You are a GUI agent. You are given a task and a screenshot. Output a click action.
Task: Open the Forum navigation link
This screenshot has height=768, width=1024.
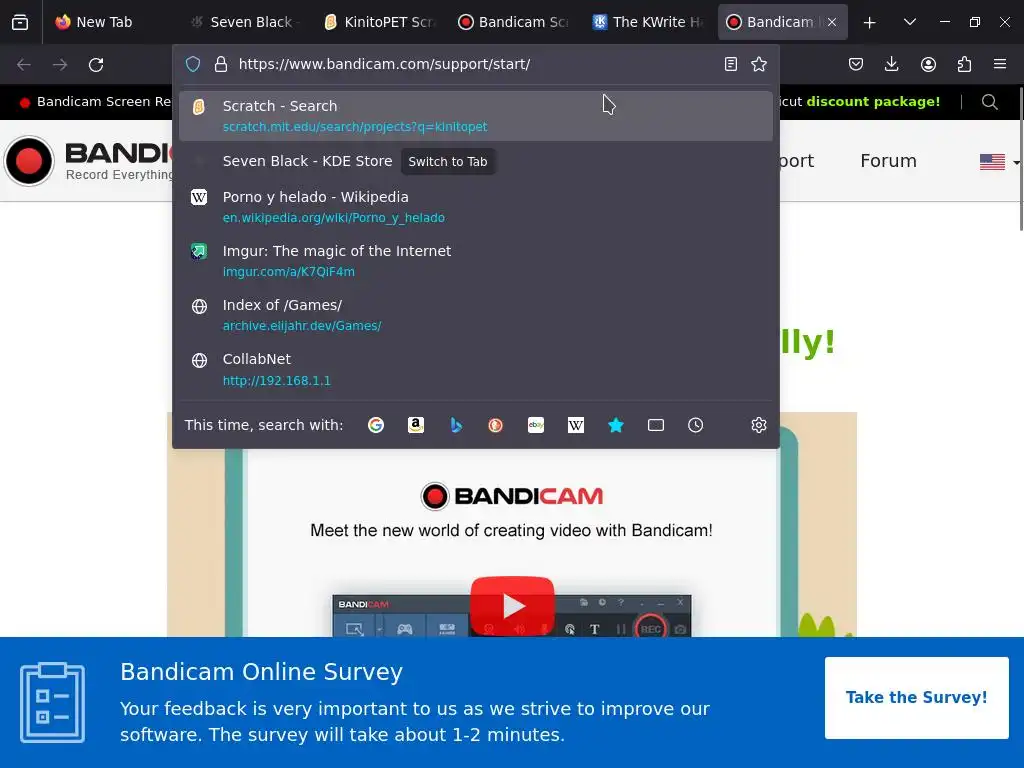[x=888, y=161]
